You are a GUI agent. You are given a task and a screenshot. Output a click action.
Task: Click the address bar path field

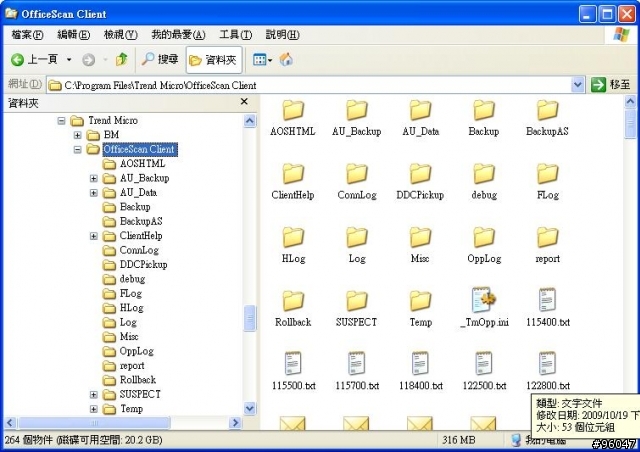[309, 85]
